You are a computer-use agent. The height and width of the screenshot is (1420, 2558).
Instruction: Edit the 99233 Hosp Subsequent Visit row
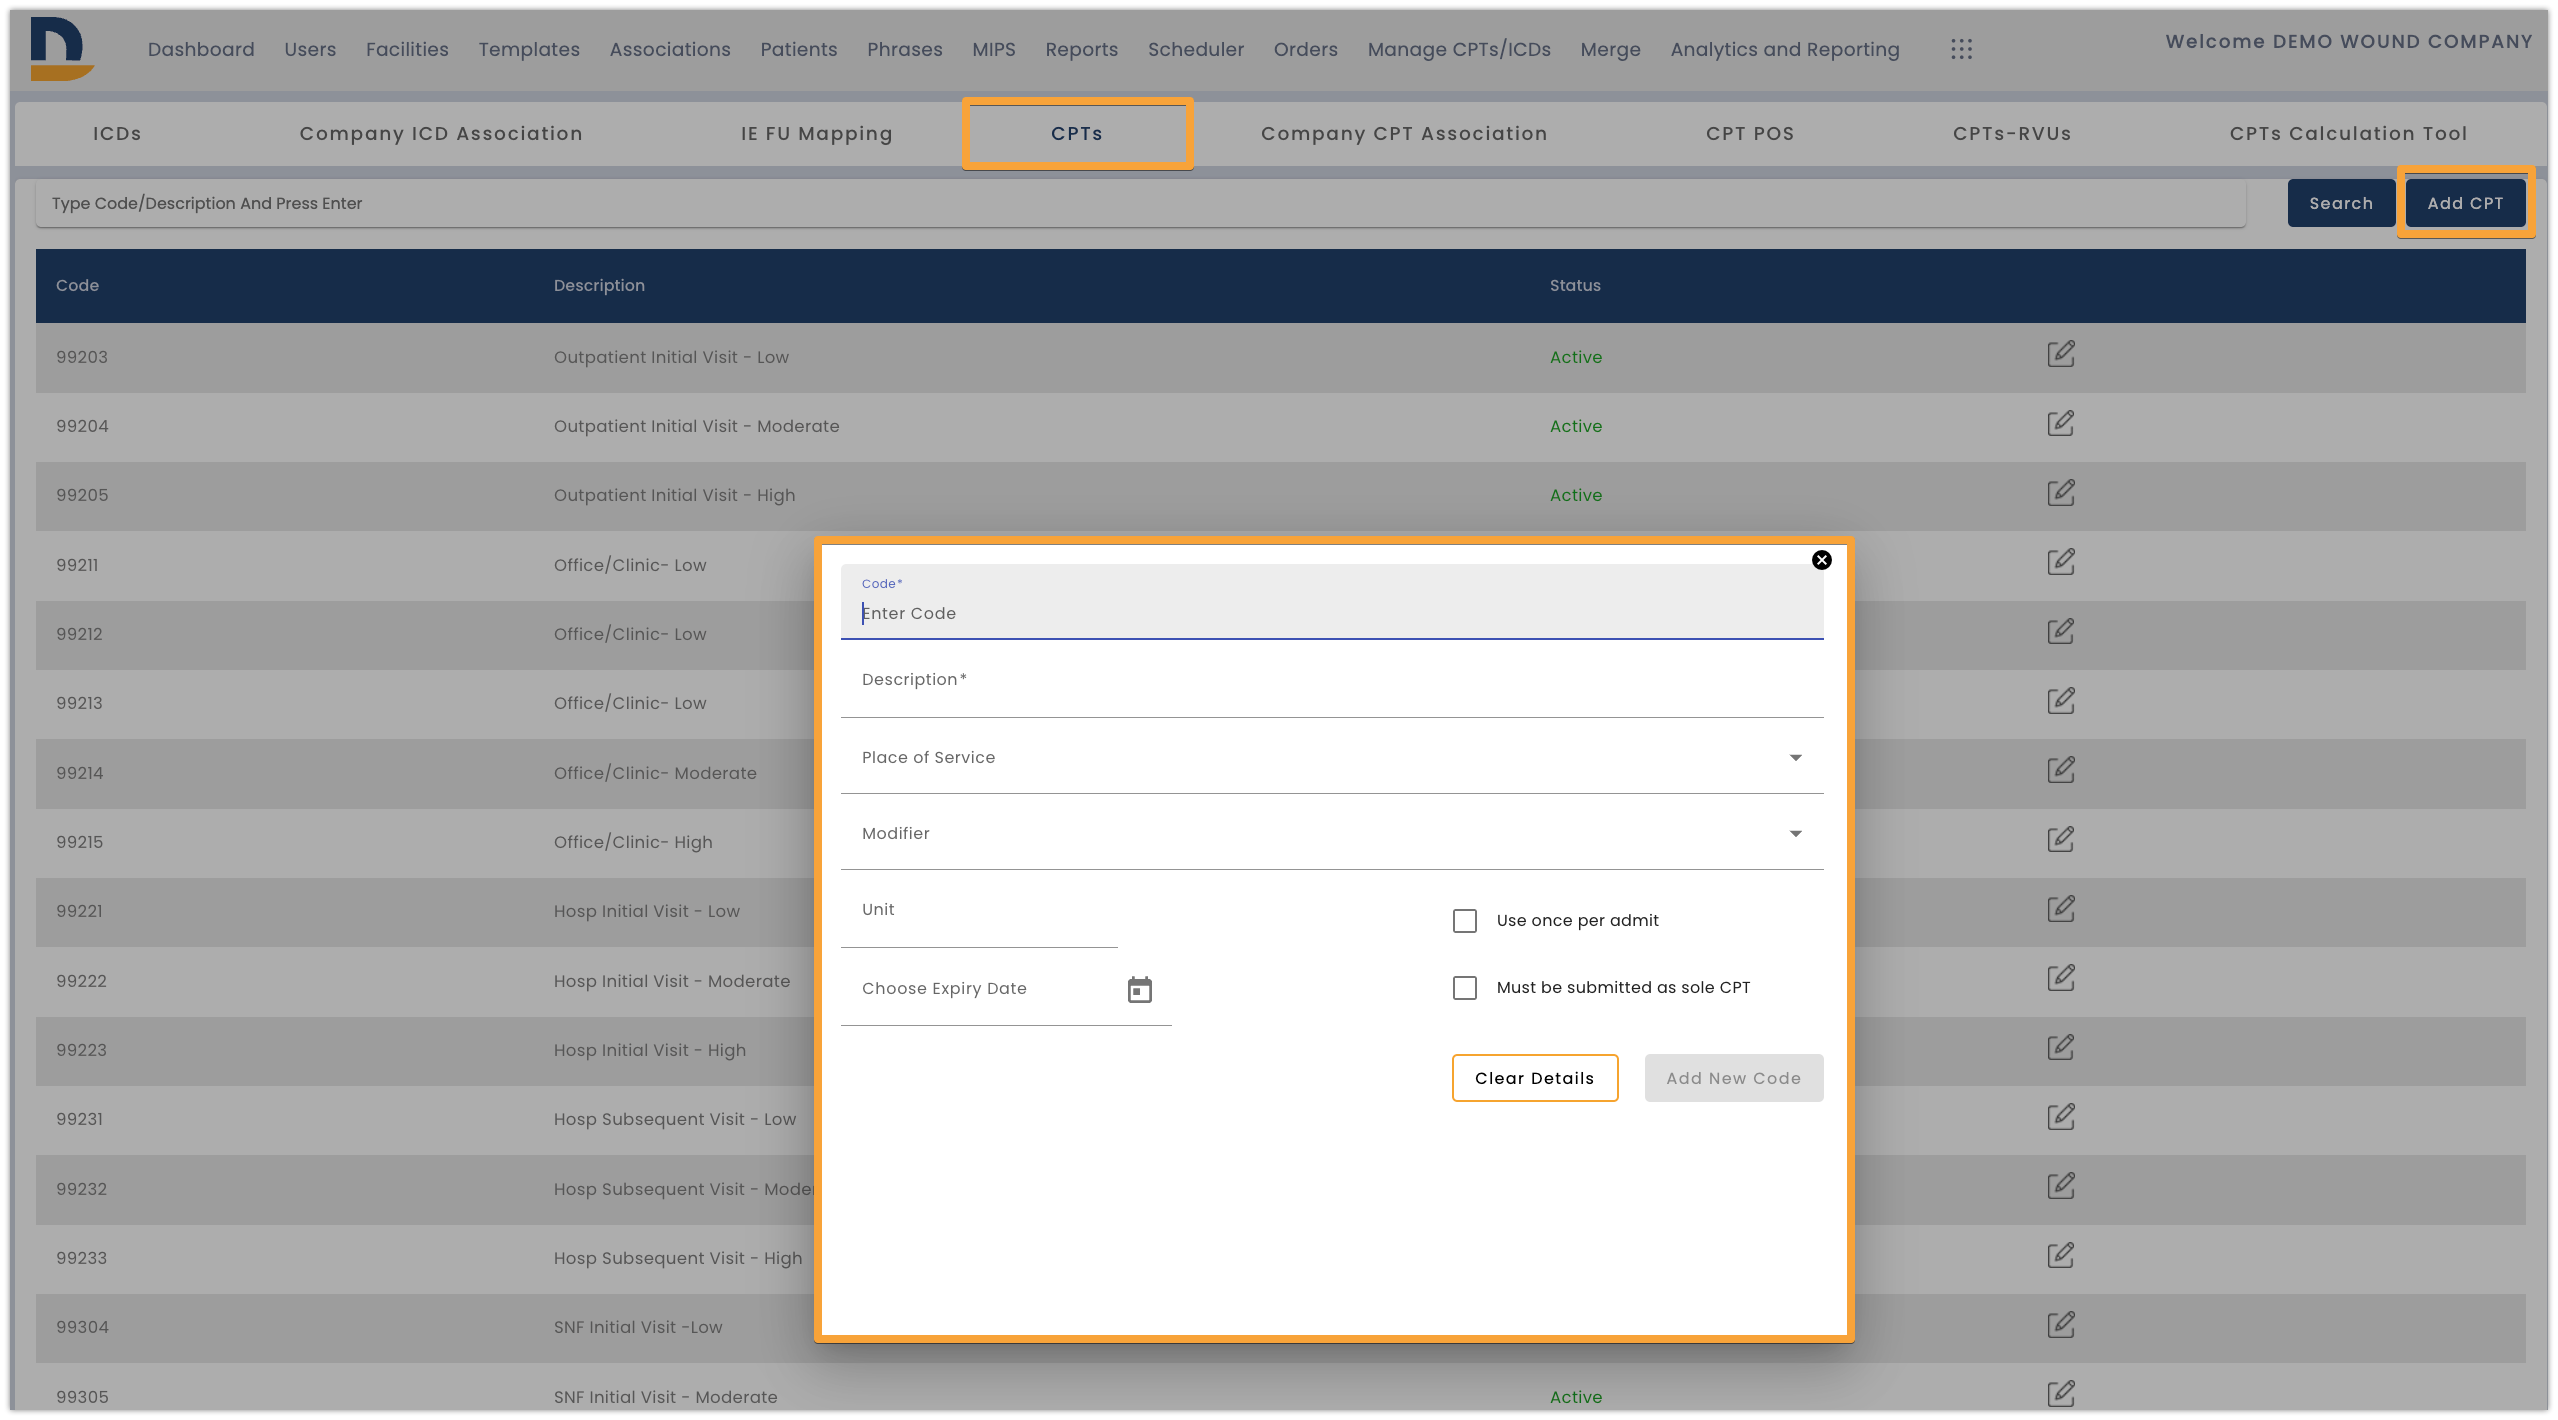[x=2060, y=1255]
